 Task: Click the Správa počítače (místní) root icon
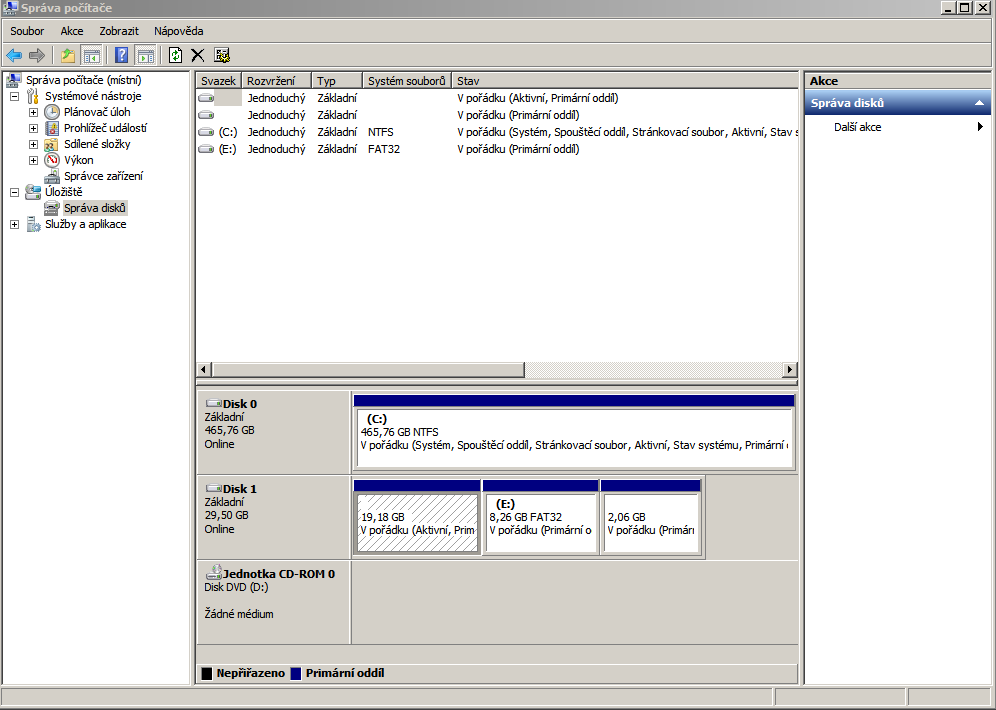(x=13, y=80)
